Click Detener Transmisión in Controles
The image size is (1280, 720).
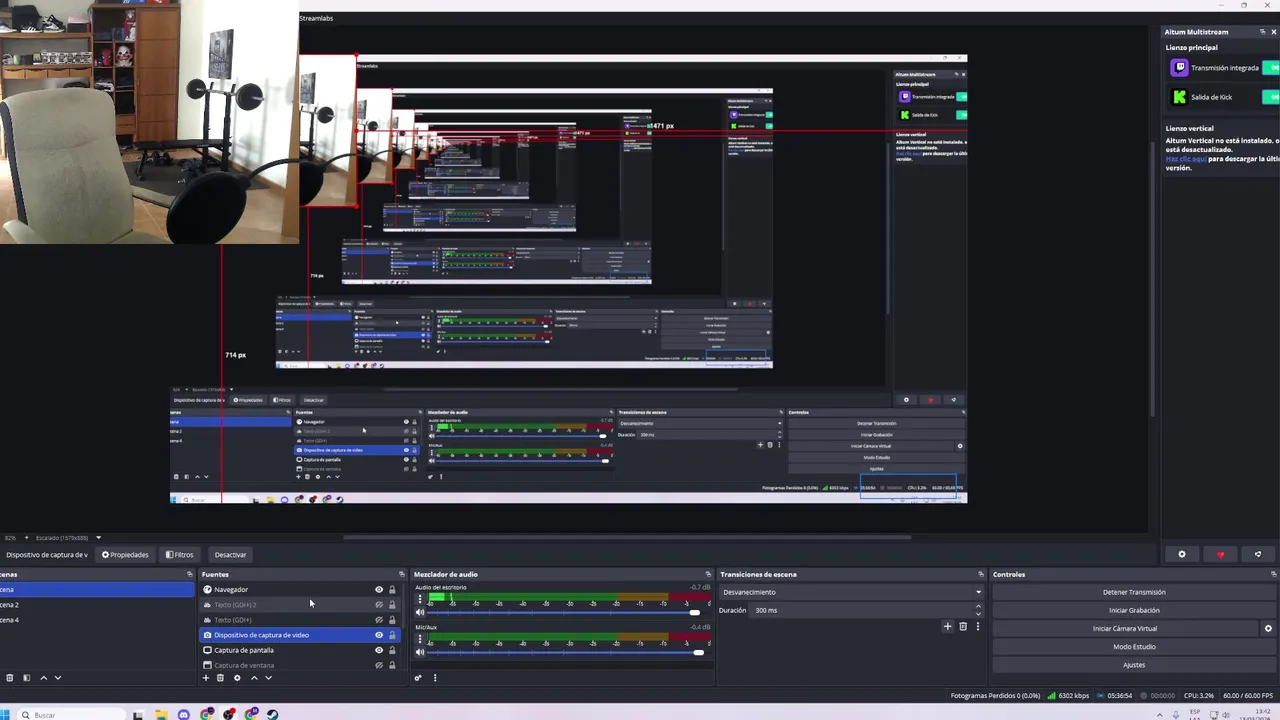(x=1134, y=592)
